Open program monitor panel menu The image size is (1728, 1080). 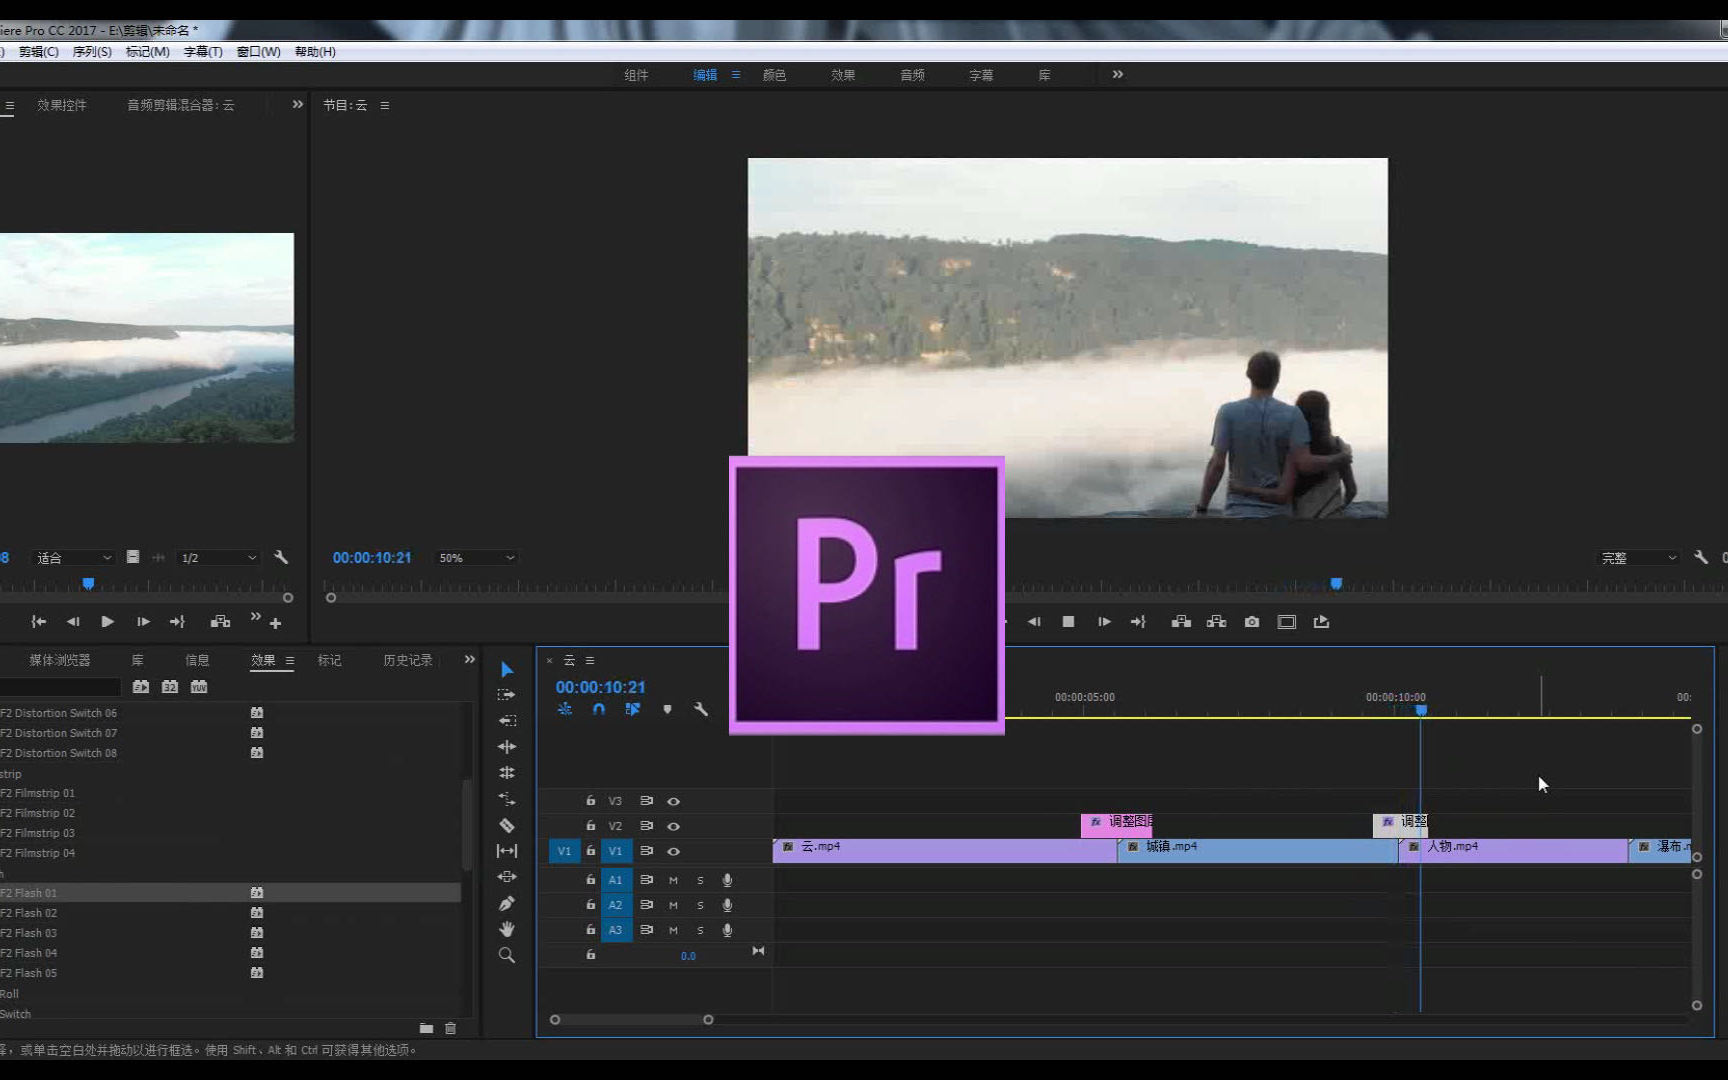[x=385, y=105]
